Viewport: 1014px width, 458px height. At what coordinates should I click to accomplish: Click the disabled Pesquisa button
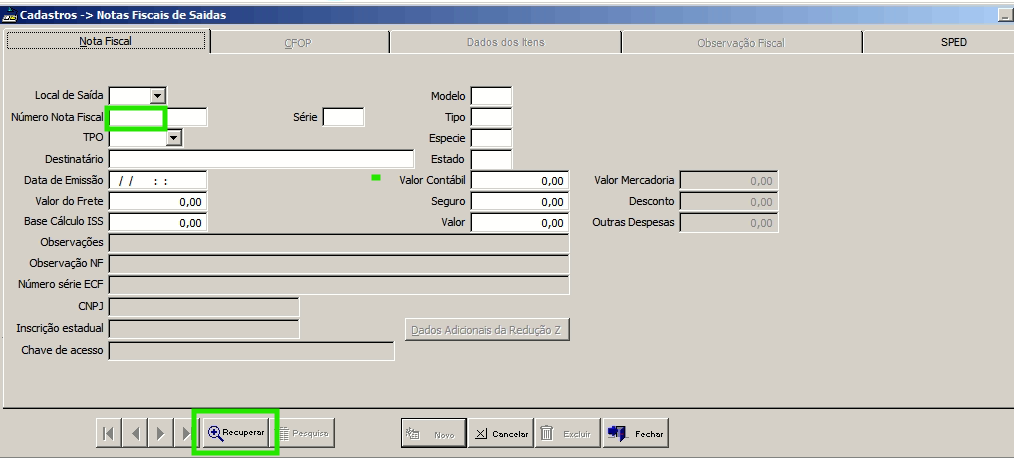tap(304, 433)
